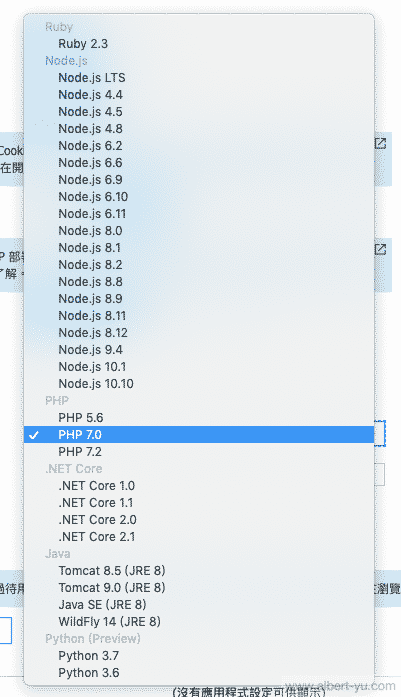The height and width of the screenshot is (697, 401).
Task: Open the lower external link icon
Action: point(381,249)
